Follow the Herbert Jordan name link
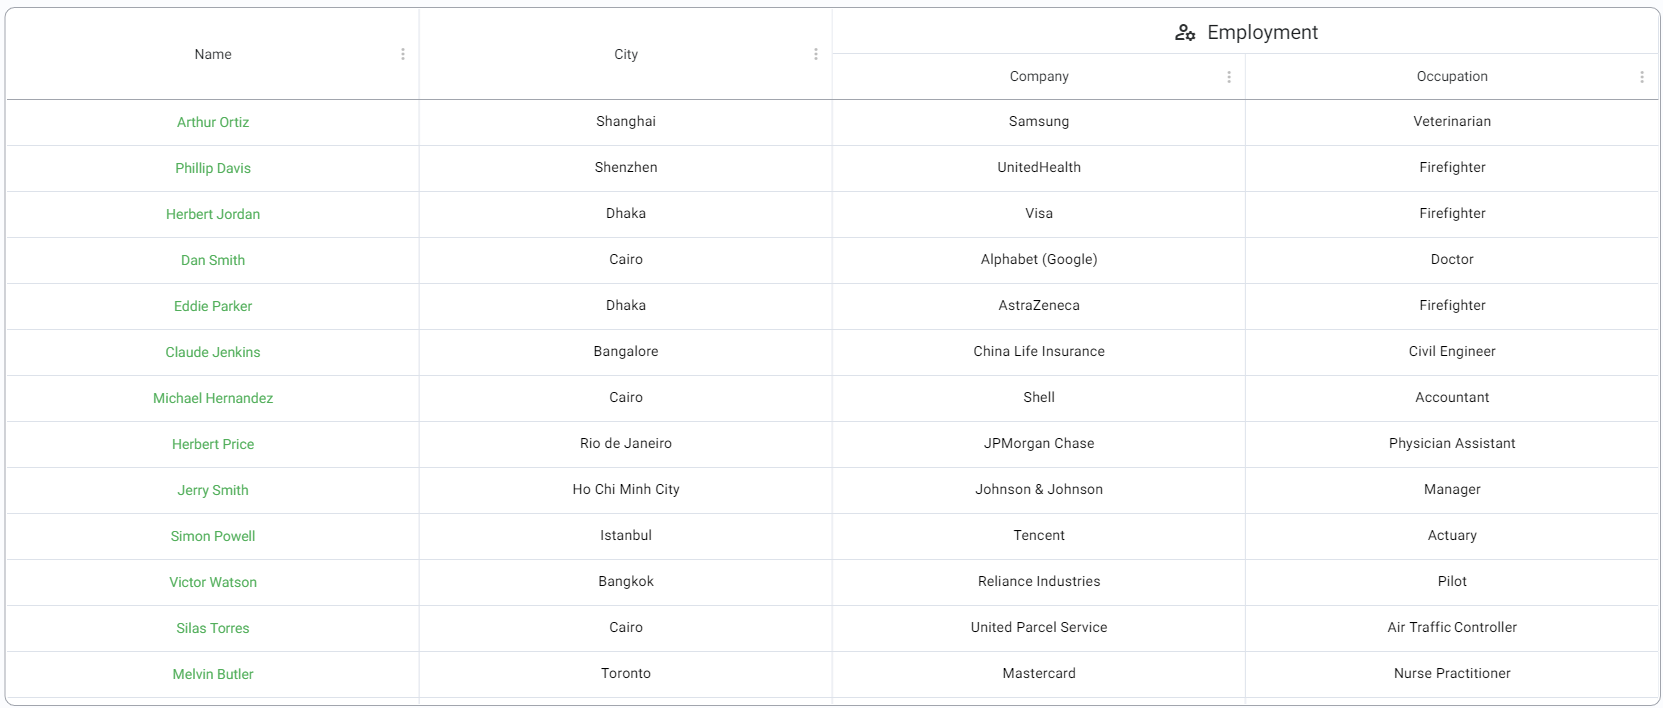1663x708 pixels. pos(213,214)
